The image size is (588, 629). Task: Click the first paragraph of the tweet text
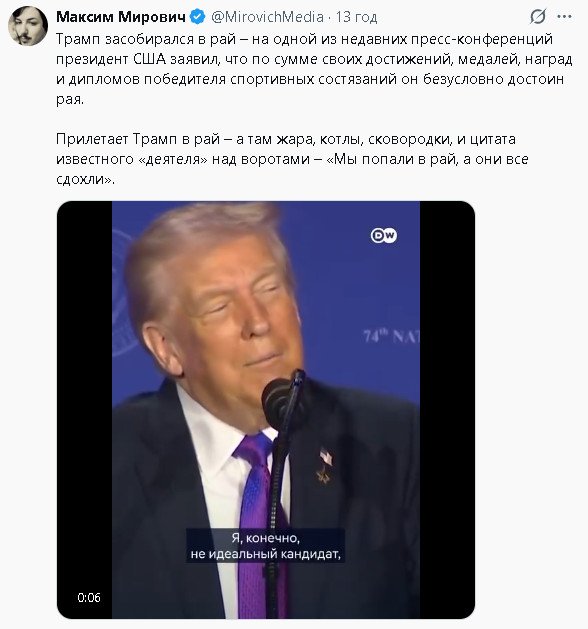pyautogui.click(x=314, y=69)
